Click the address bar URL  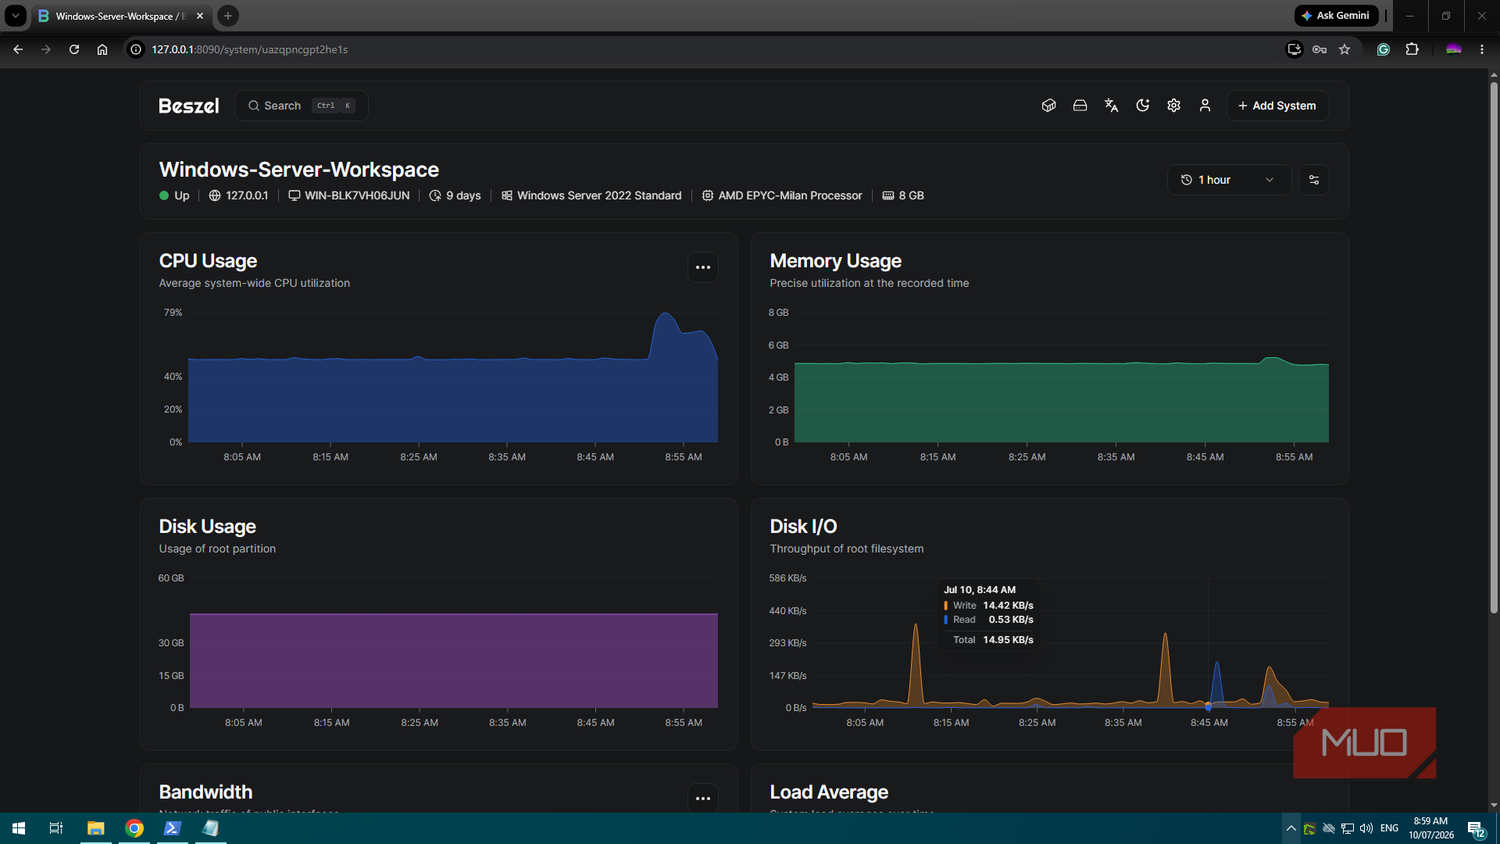250,49
